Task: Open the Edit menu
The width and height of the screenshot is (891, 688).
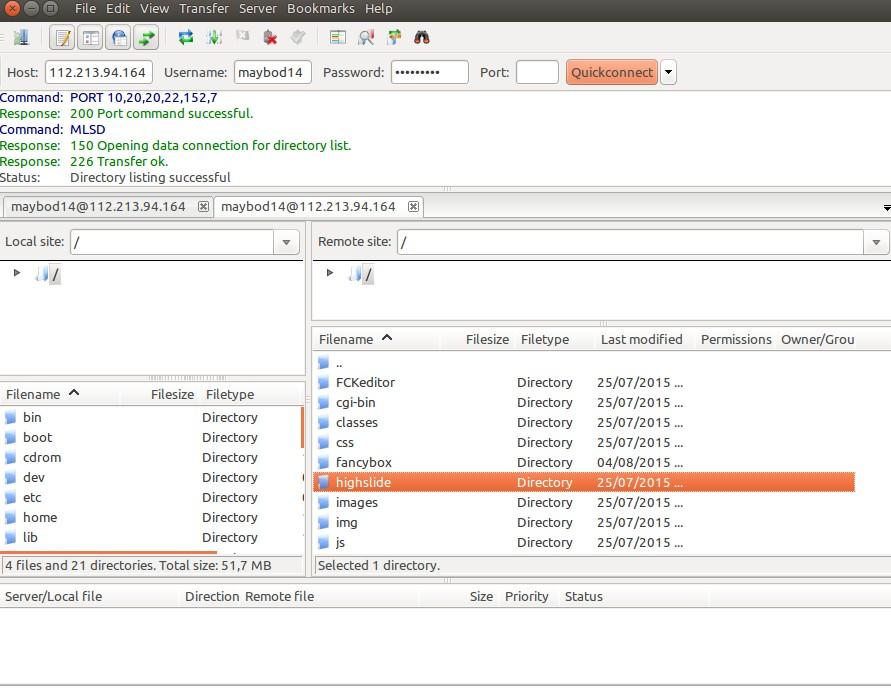Action: click(118, 9)
